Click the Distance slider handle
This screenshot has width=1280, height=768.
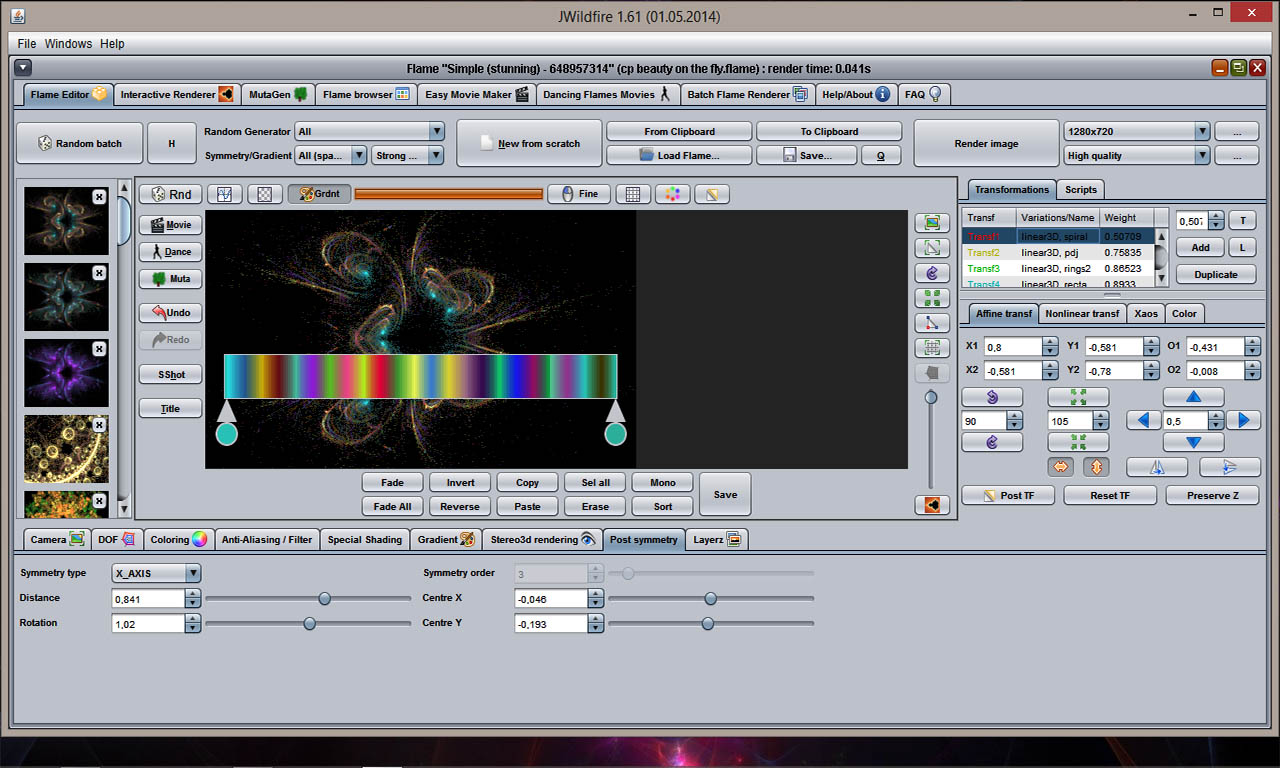click(x=324, y=598)
